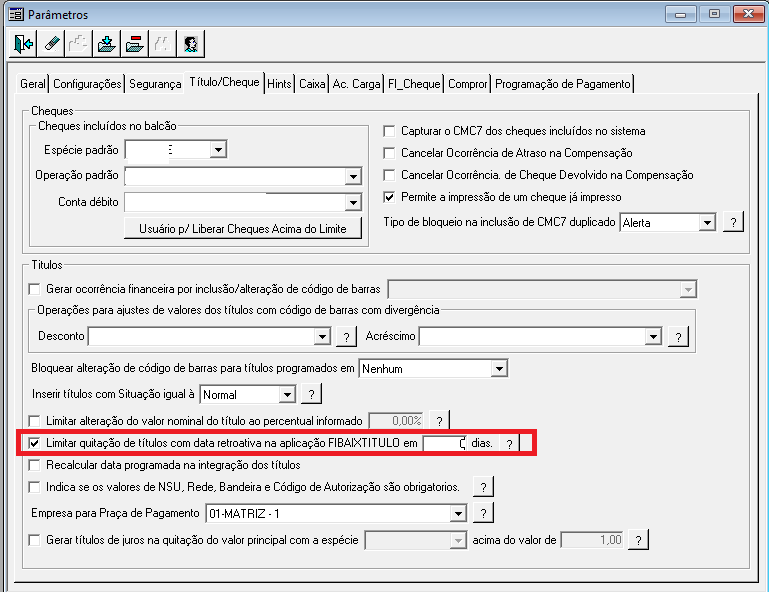769x592 pixels.
Task: Open help for juros acima do valor
Action: click(638, 541)
